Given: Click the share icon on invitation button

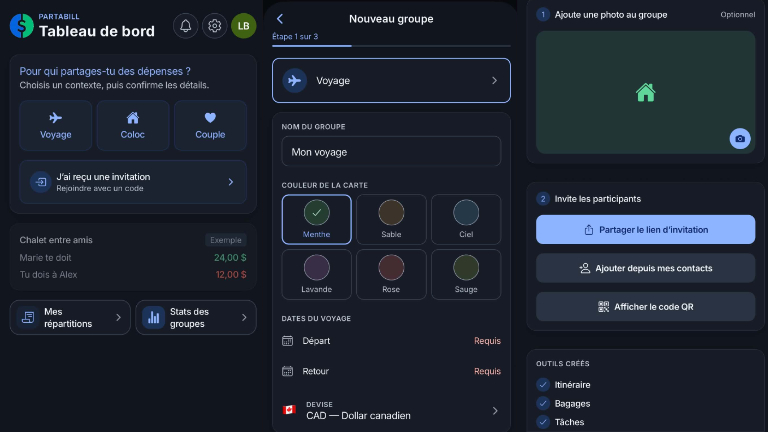Looking at the screenshot, I should pyautogui.click(x=589, y=230).
